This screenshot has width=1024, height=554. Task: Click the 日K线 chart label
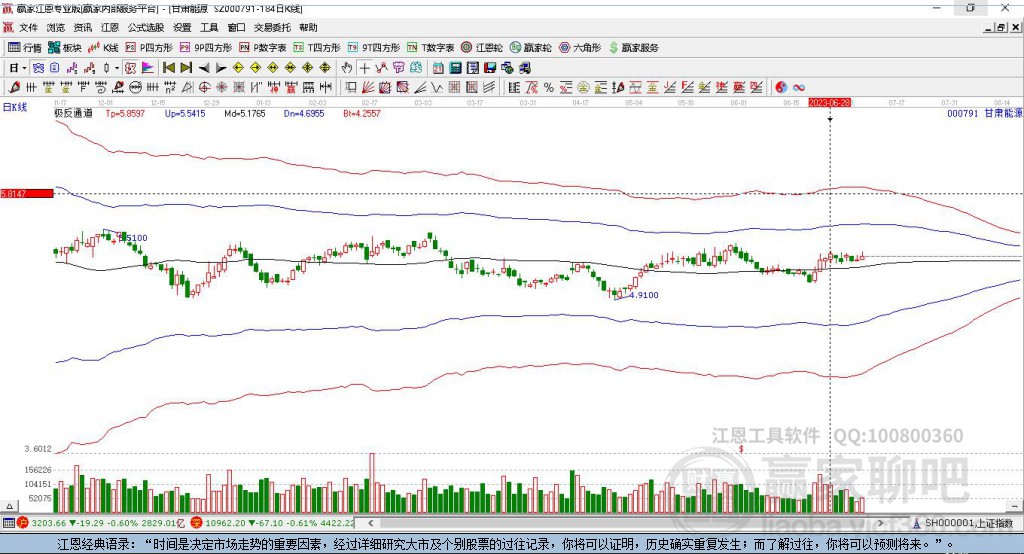click(15, 107)
